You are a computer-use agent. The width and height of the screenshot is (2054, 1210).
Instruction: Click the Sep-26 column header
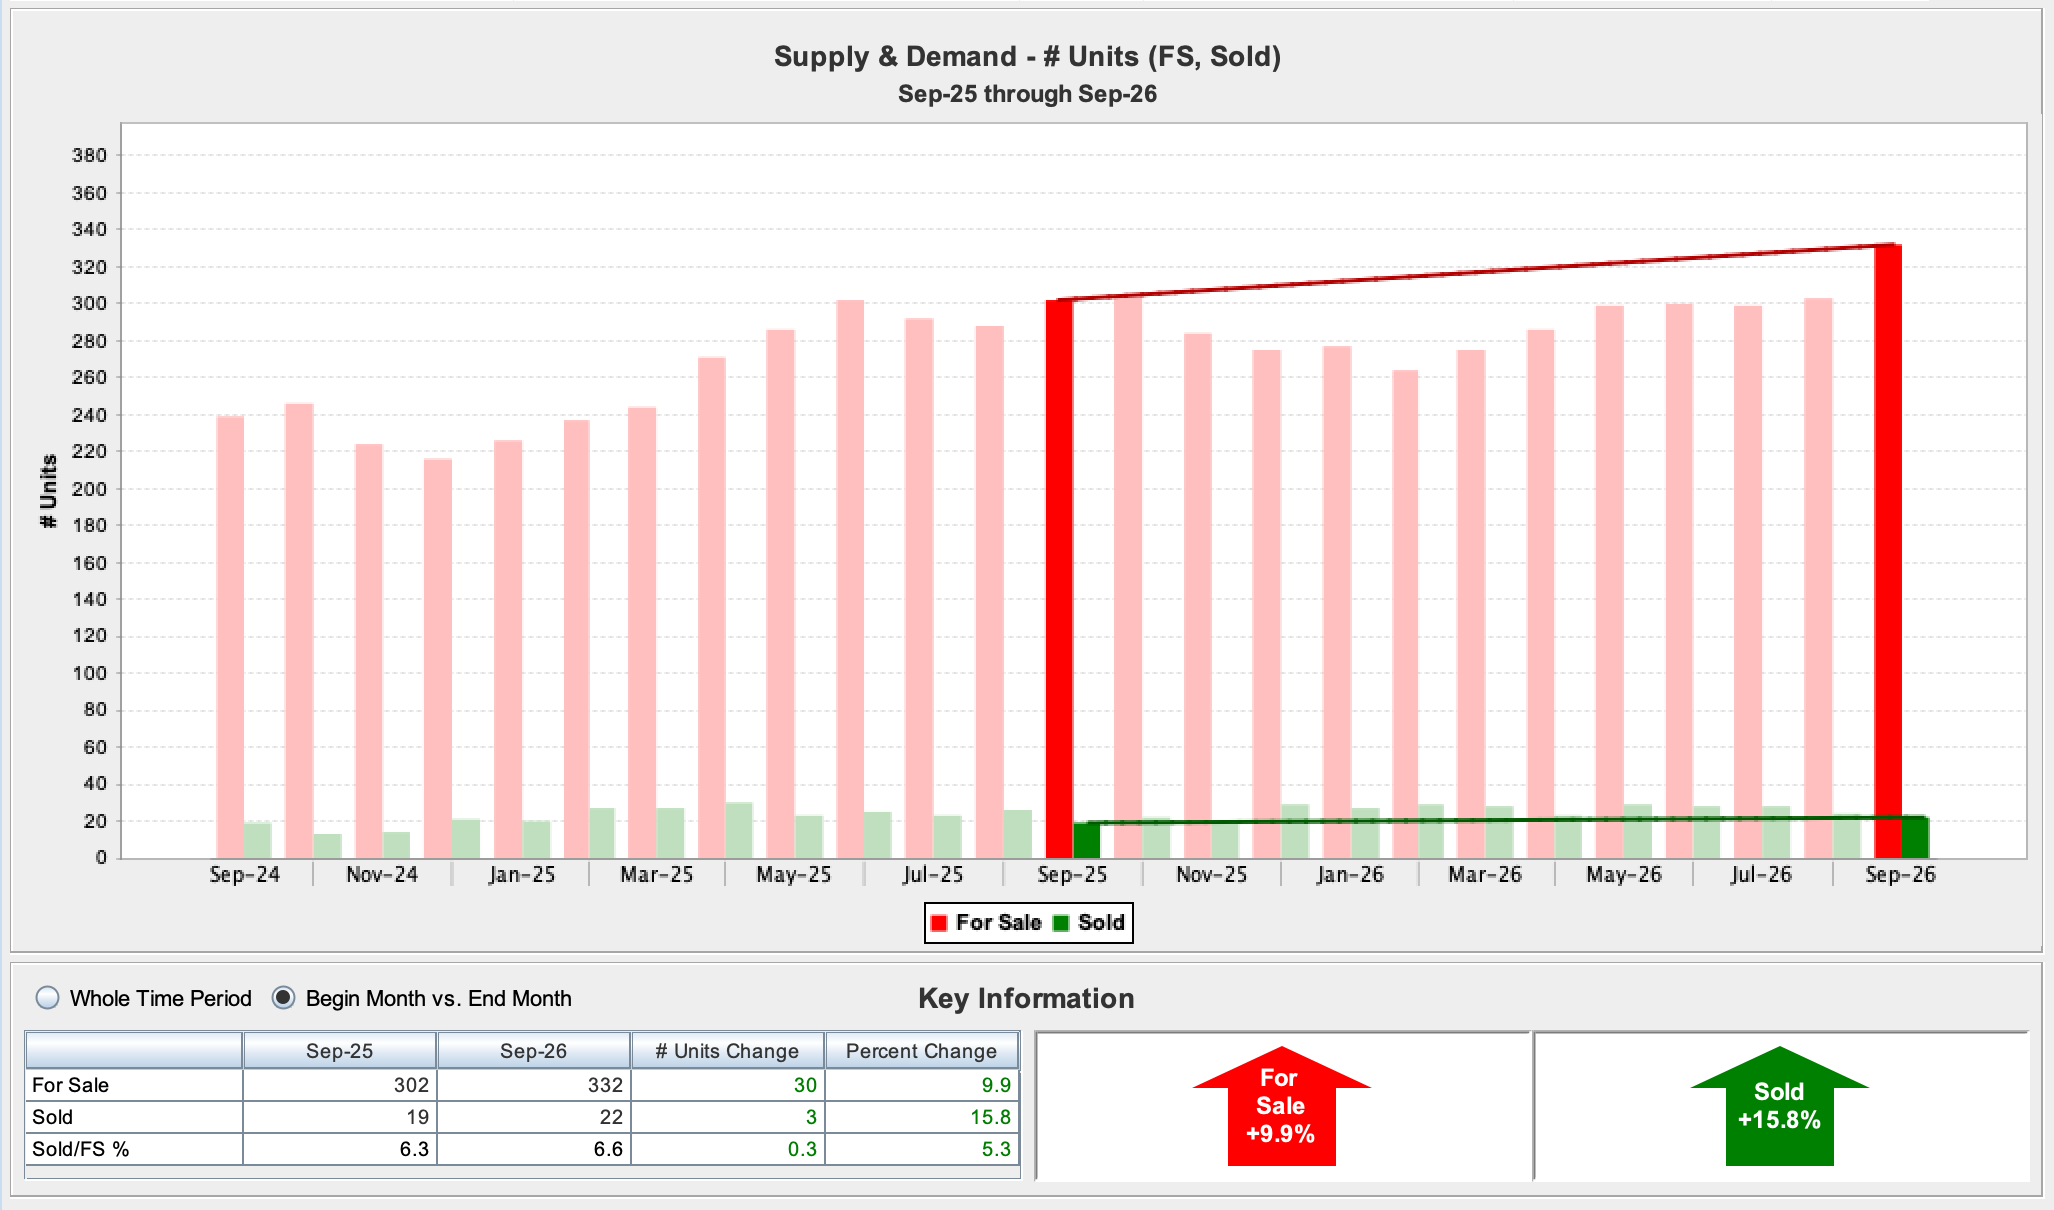click(534, 1051)
